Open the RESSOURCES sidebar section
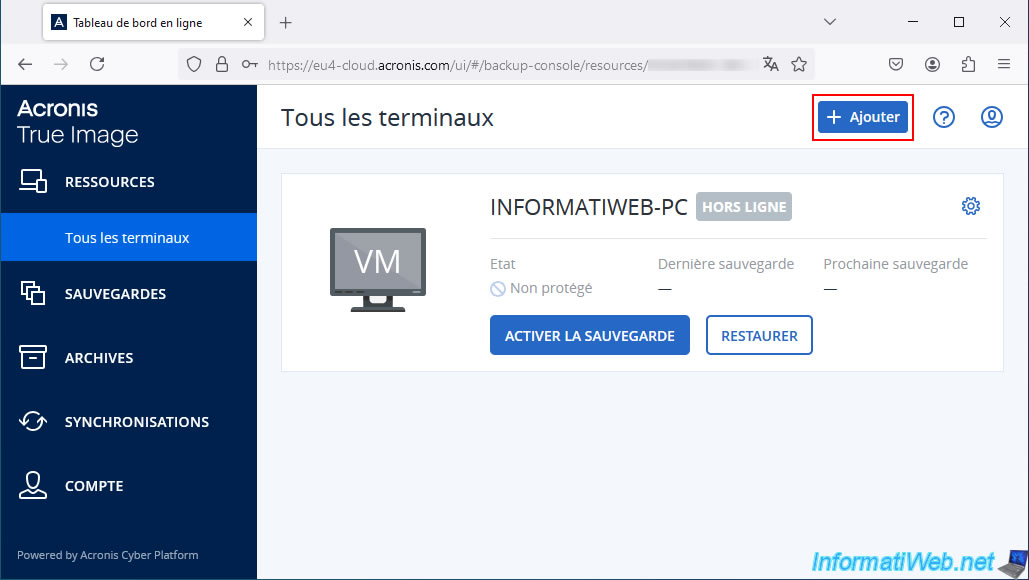Image resolution: width=1029 pixels, height=580 pixels. point(129,182)
